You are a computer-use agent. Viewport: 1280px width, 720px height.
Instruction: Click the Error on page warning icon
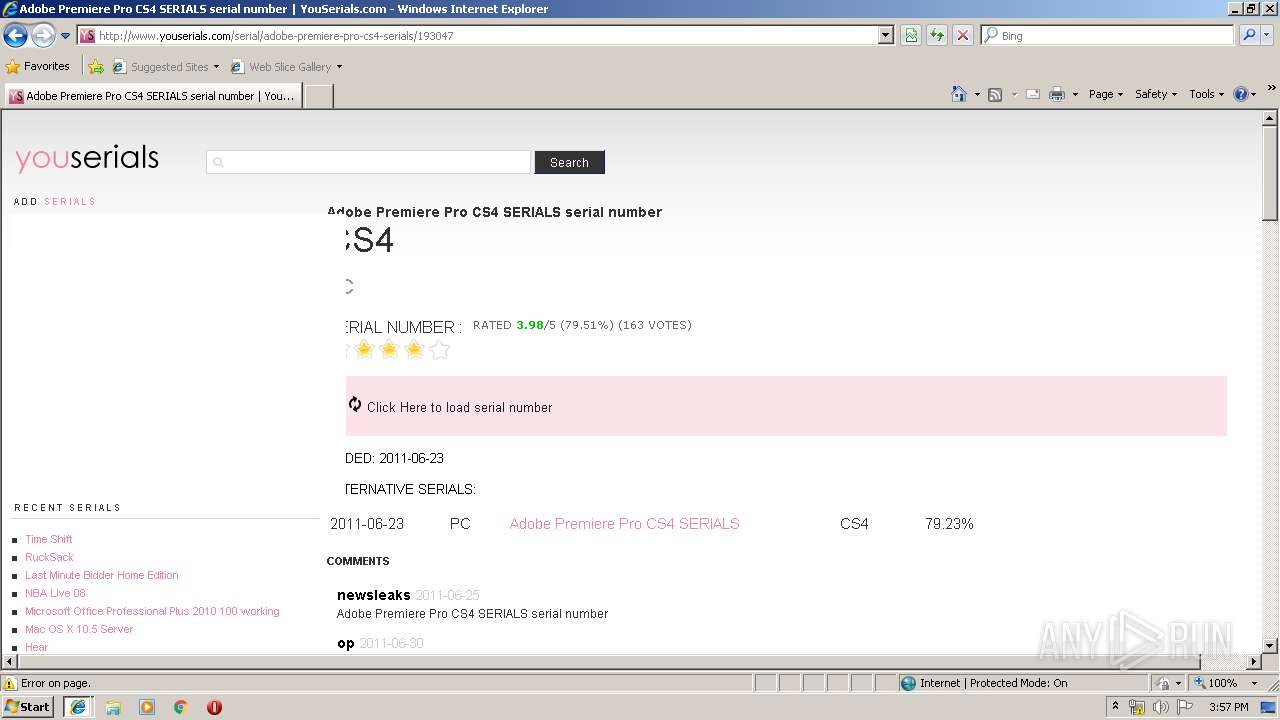10,683
